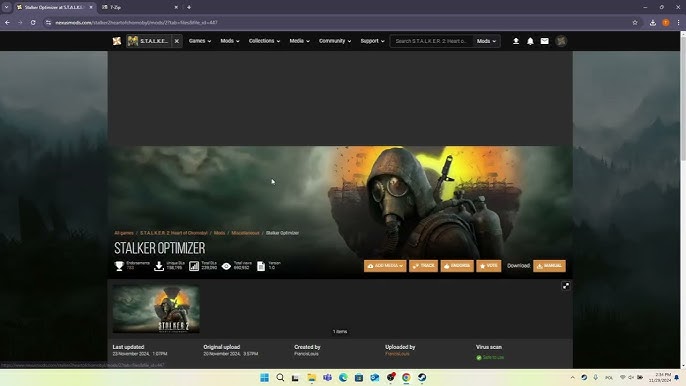This screenshot has height=386, width=686.
Task: Expand the Mods navigation menu
Action: [x=230, y=41]
